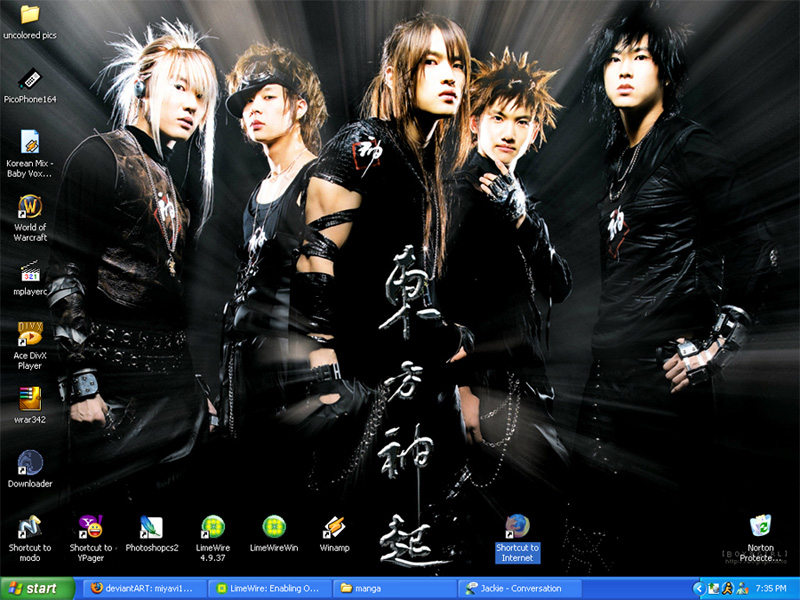Image resolution: width=800 pixels, height=600 pixels.
Task: Open the Windows start menu
Action: pyautogui.click(x=37, y=588)
